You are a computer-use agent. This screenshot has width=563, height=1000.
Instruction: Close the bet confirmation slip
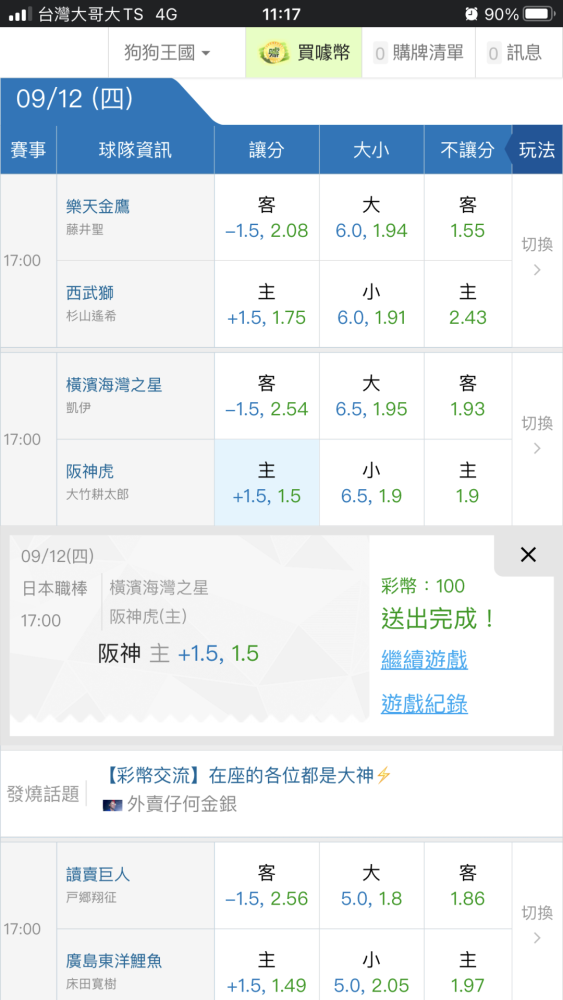pos(528,555)
